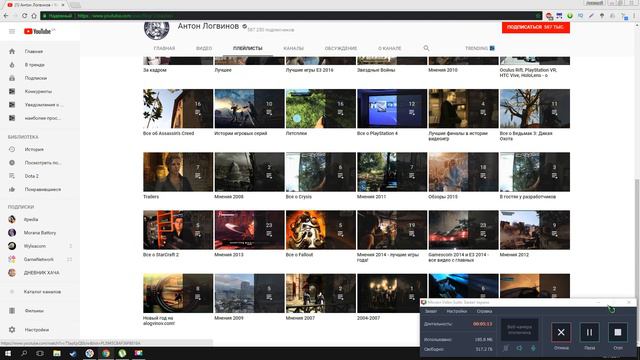Switch to ГЛАВНАЯ channel tab
Viewport: 640px width, 360px height.
(x=164, y=48)
